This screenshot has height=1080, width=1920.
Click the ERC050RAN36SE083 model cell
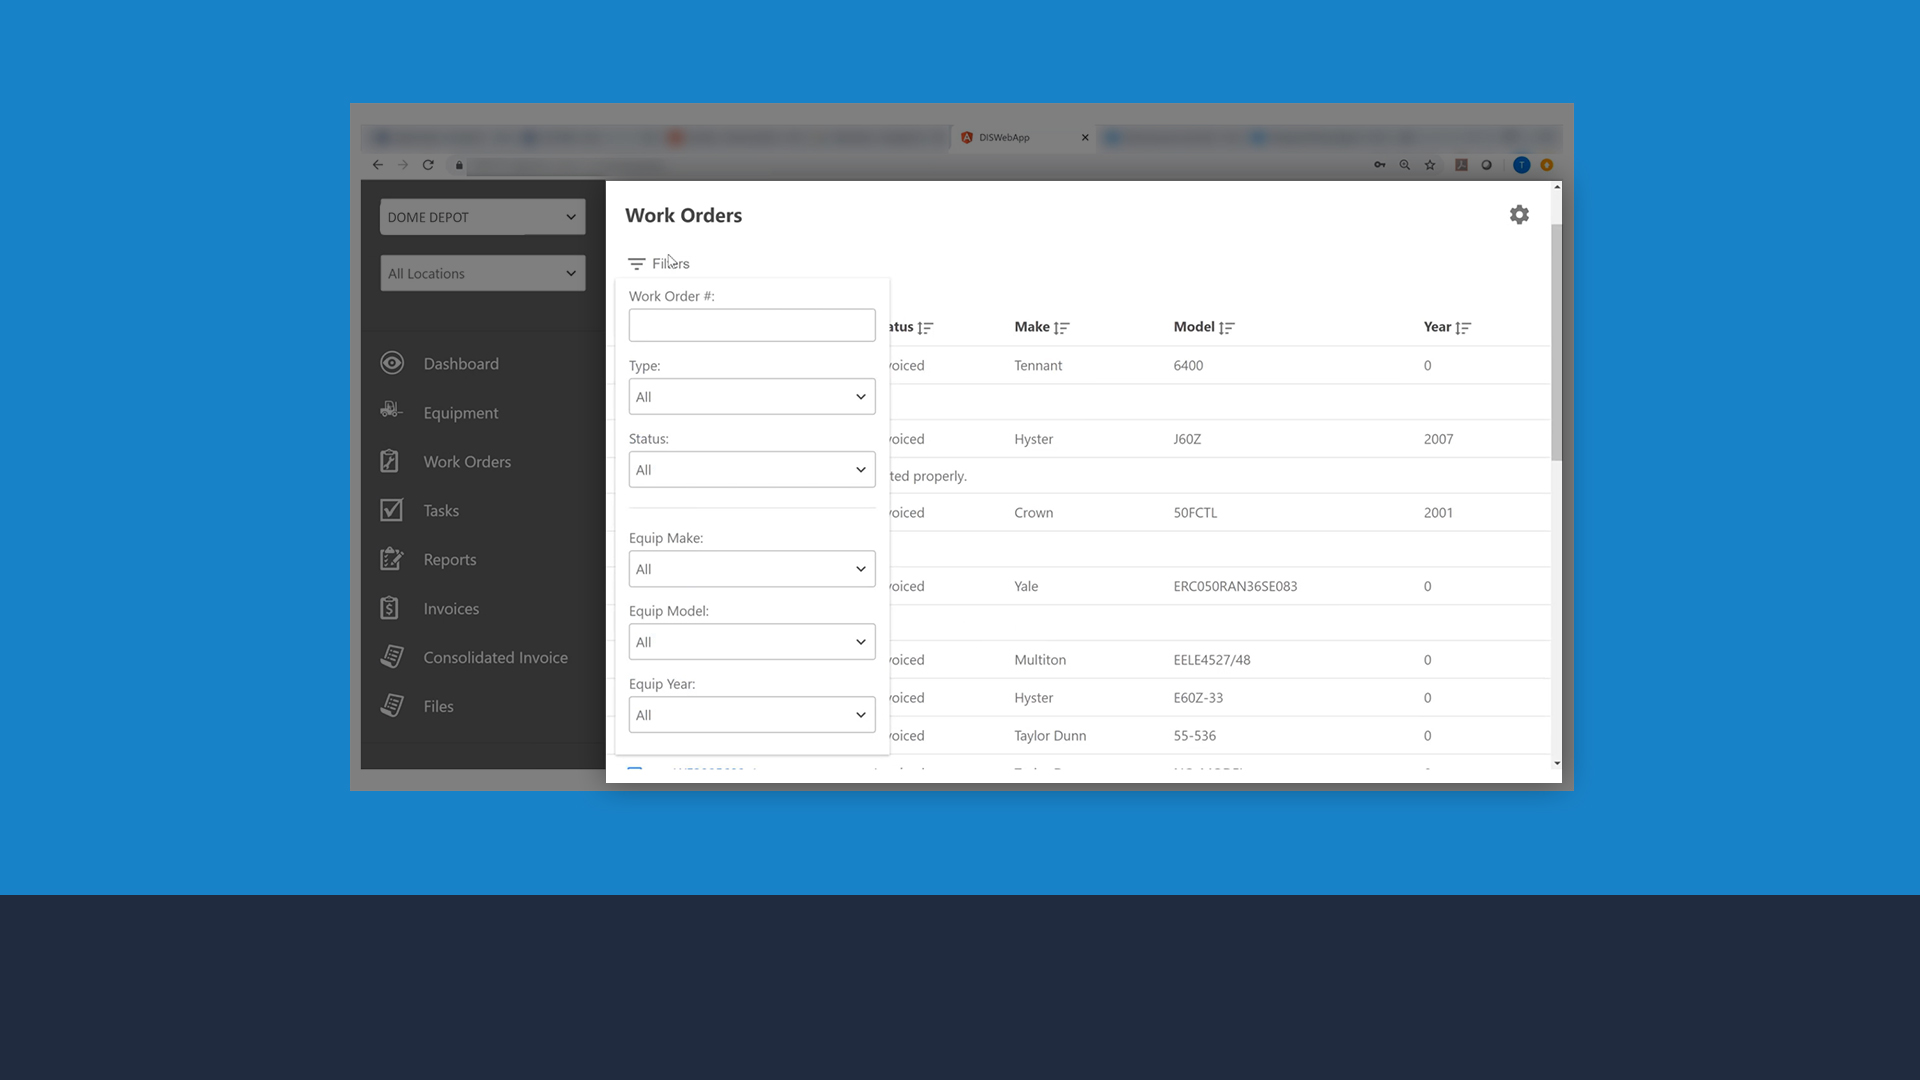[x=1235, y=587]
